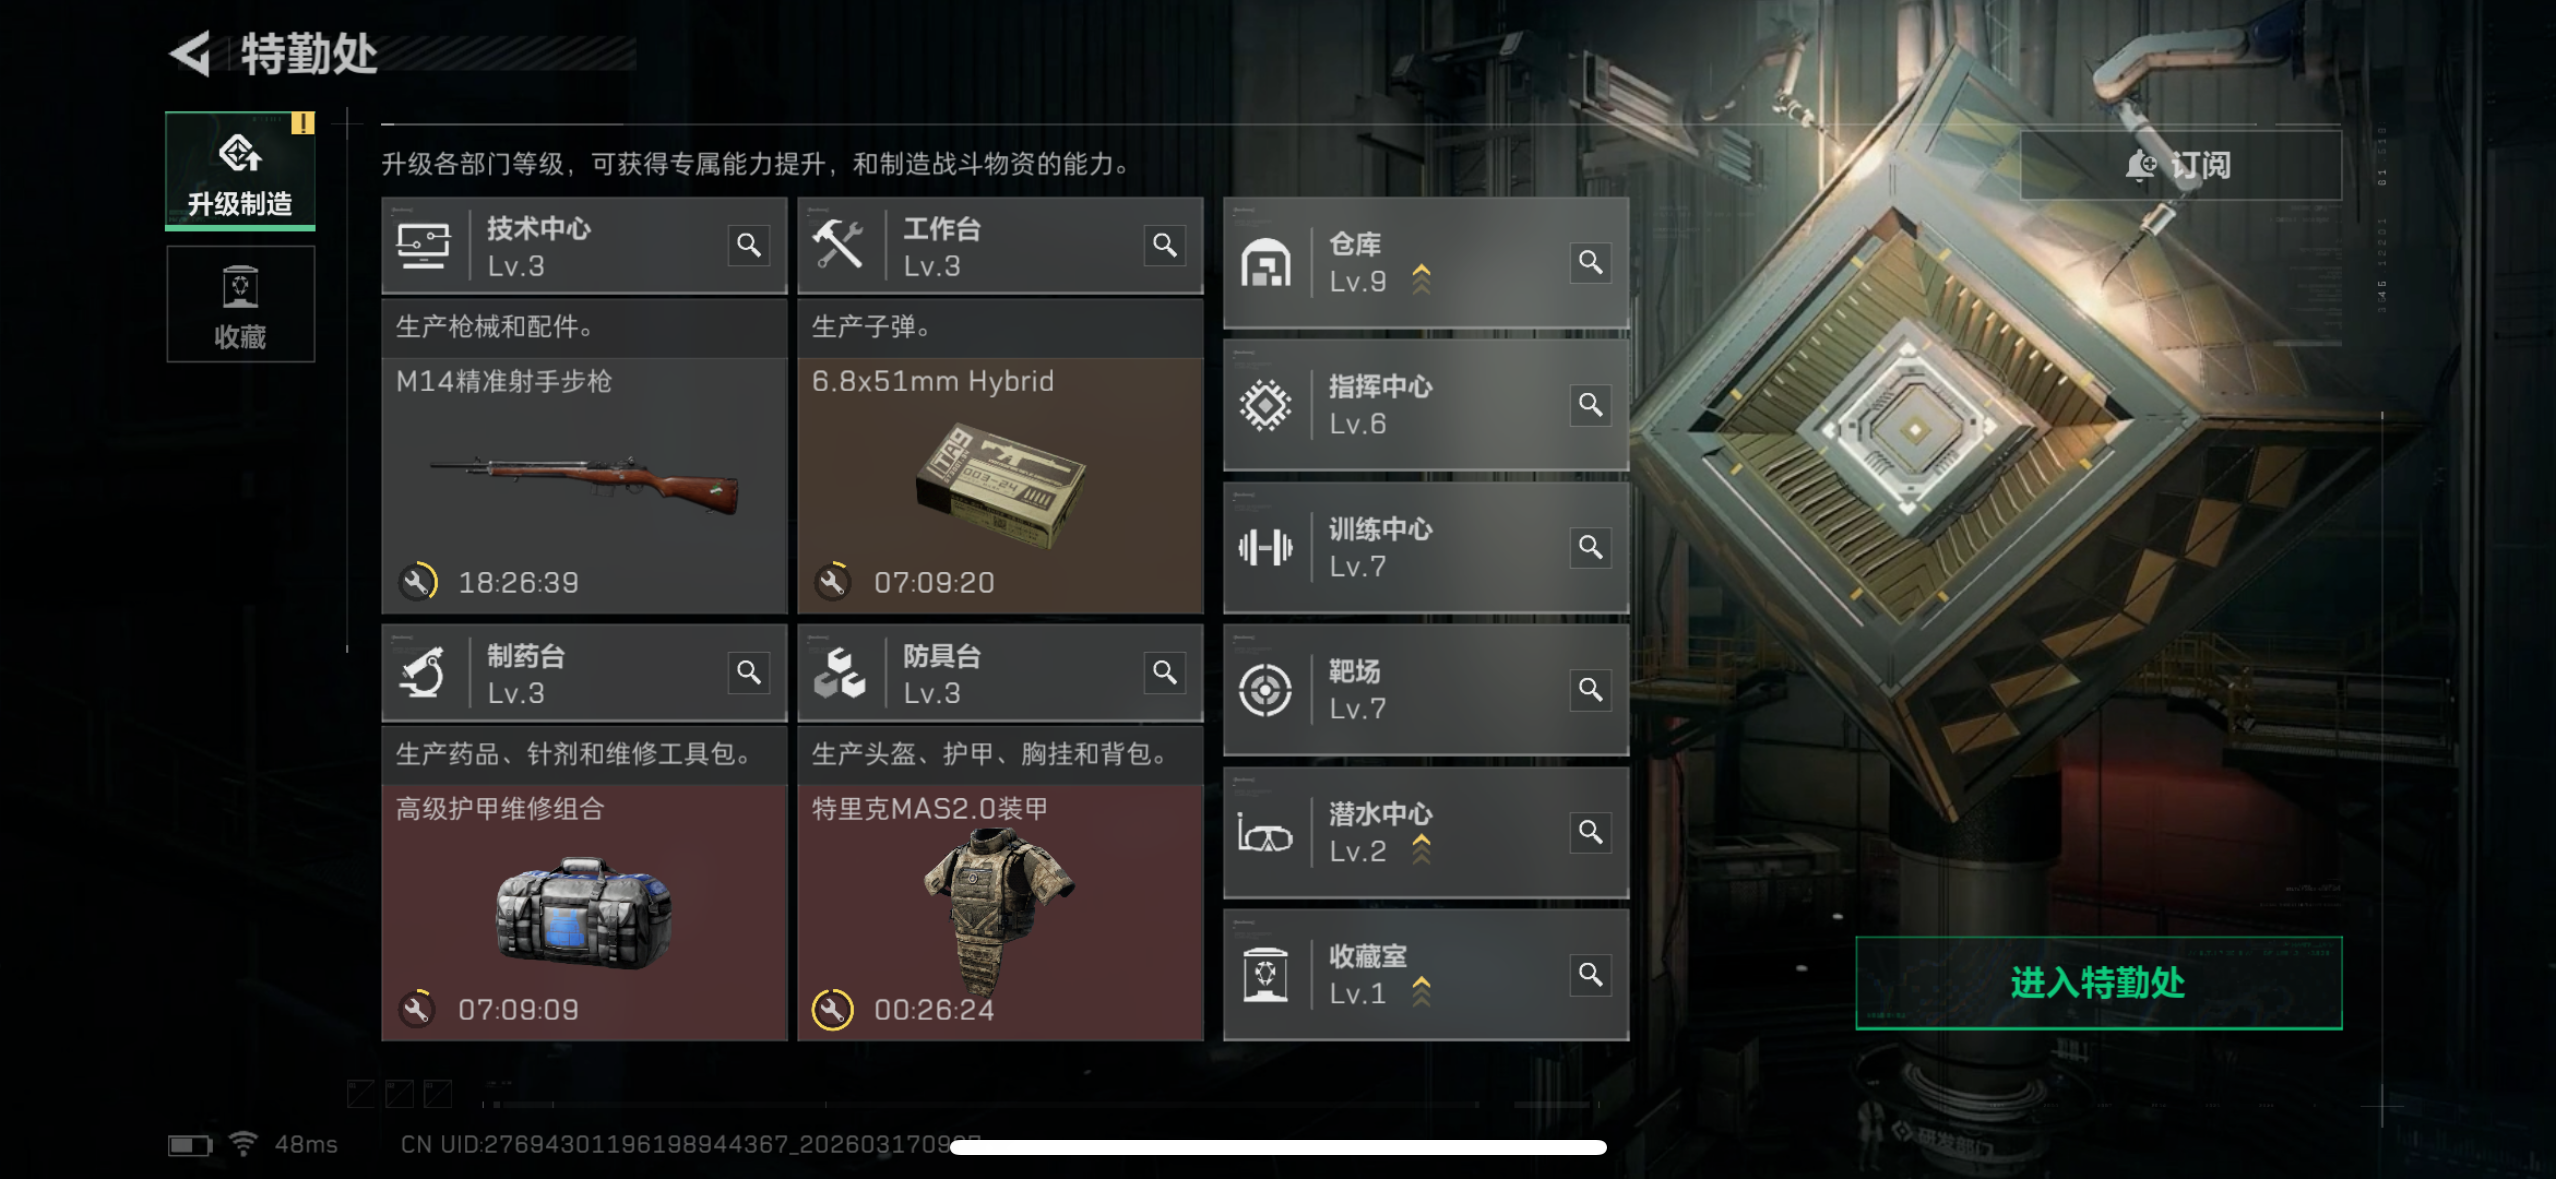Inspect 靶场 with its magnifier icon
Viewport: 2556px width, 1179px height.
pos(1591,690)
